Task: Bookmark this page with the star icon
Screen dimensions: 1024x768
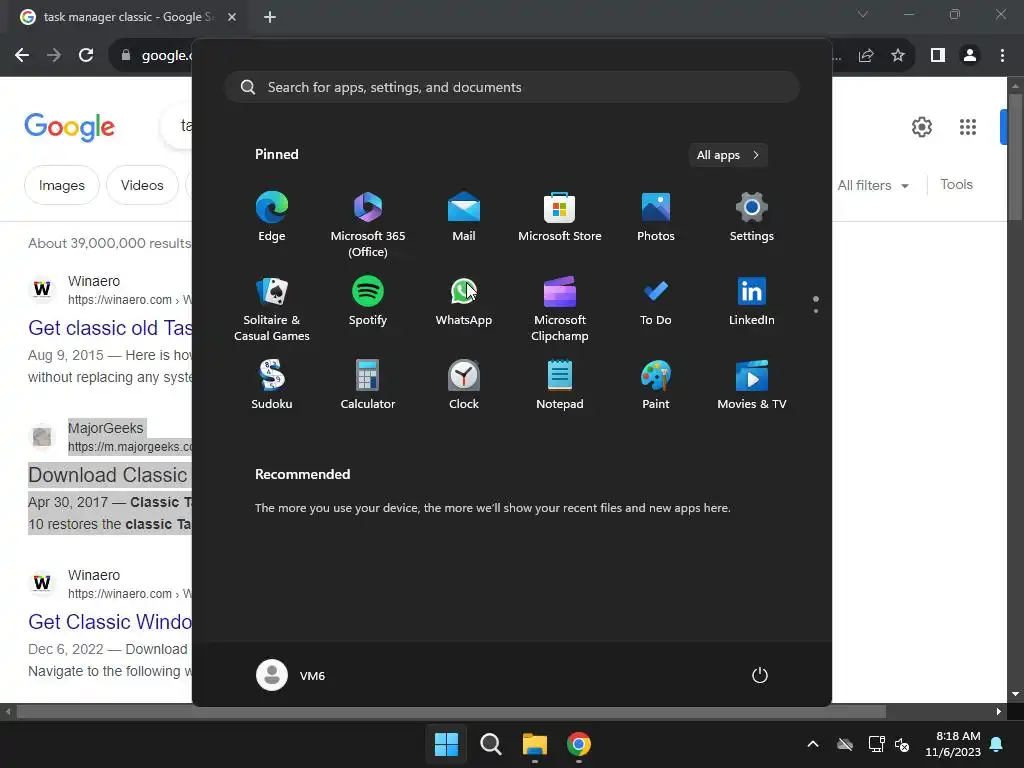Action: click(x=898, y=56)
